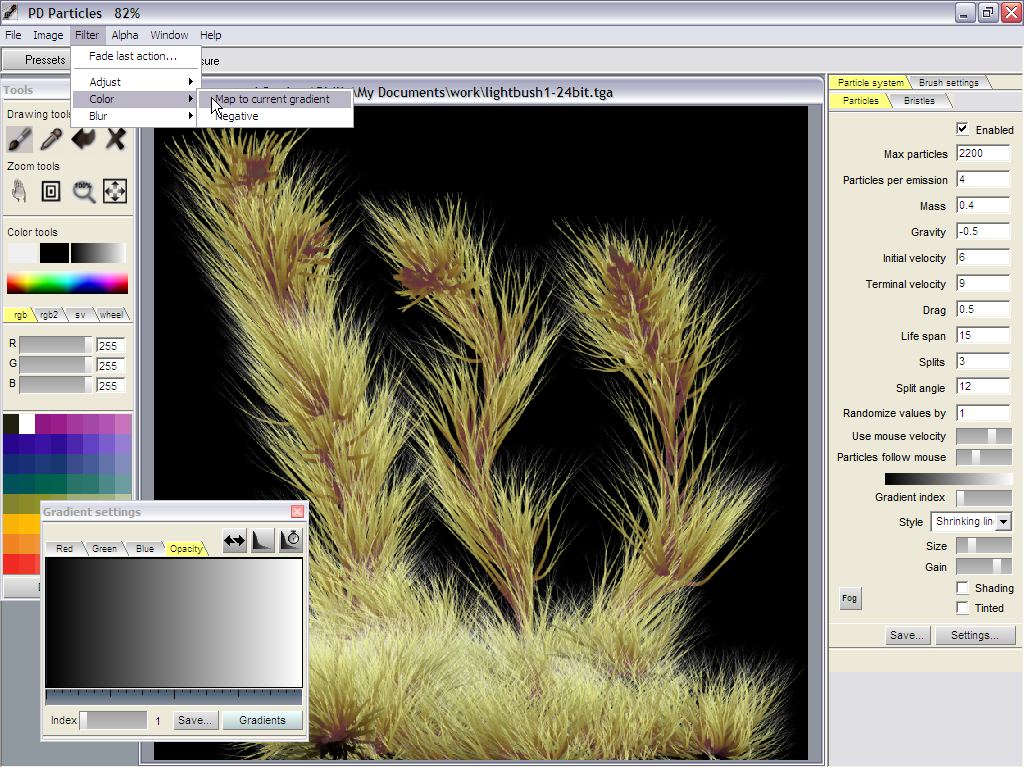Image resolution: width=1024 pixels, height=768 pixels.
Task: Enable the Shading checkbox
Action: (962, 588)
